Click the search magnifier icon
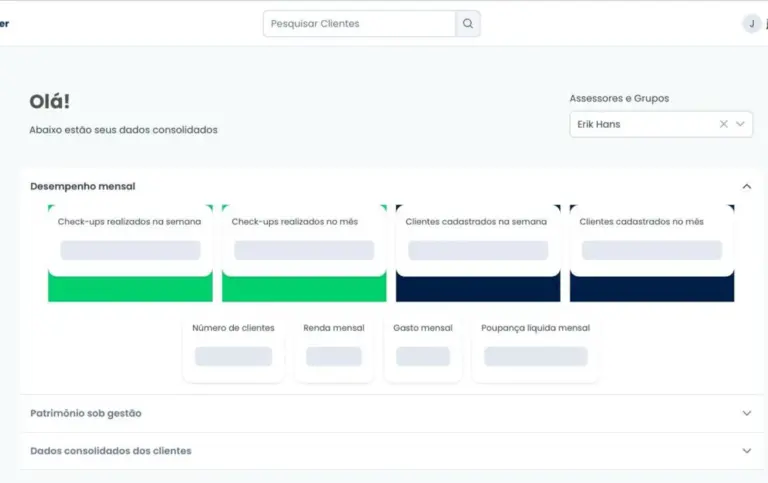Viewport: 768px width, 483px height. click(467, 24)
